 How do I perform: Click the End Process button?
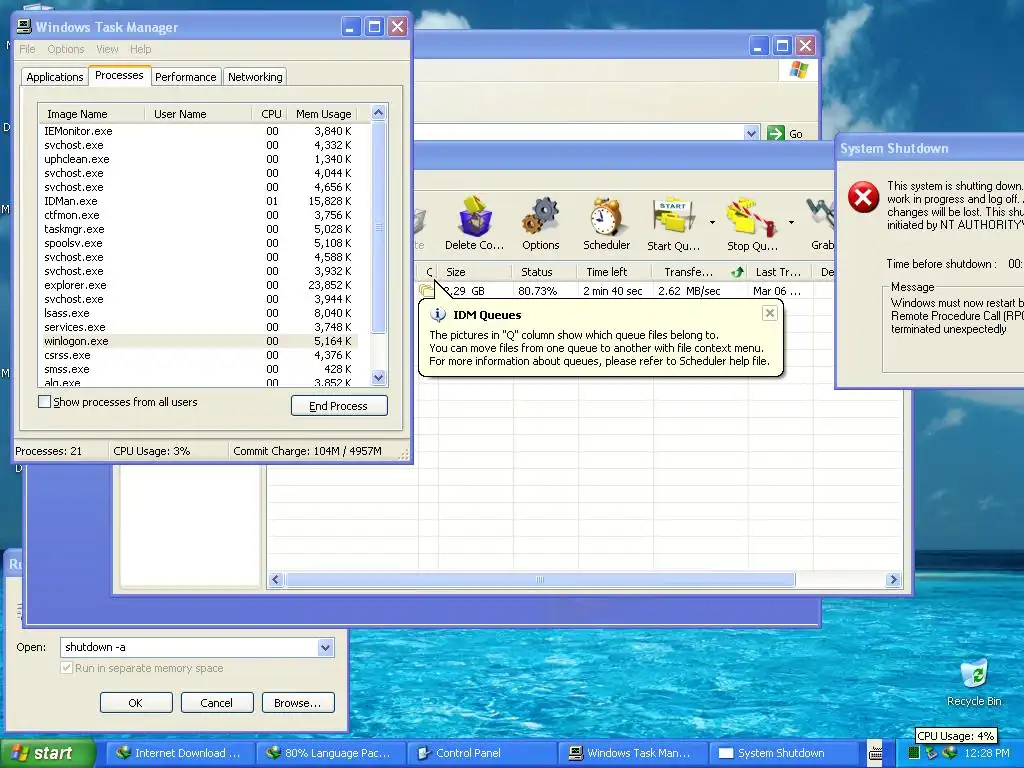[339, 406]
